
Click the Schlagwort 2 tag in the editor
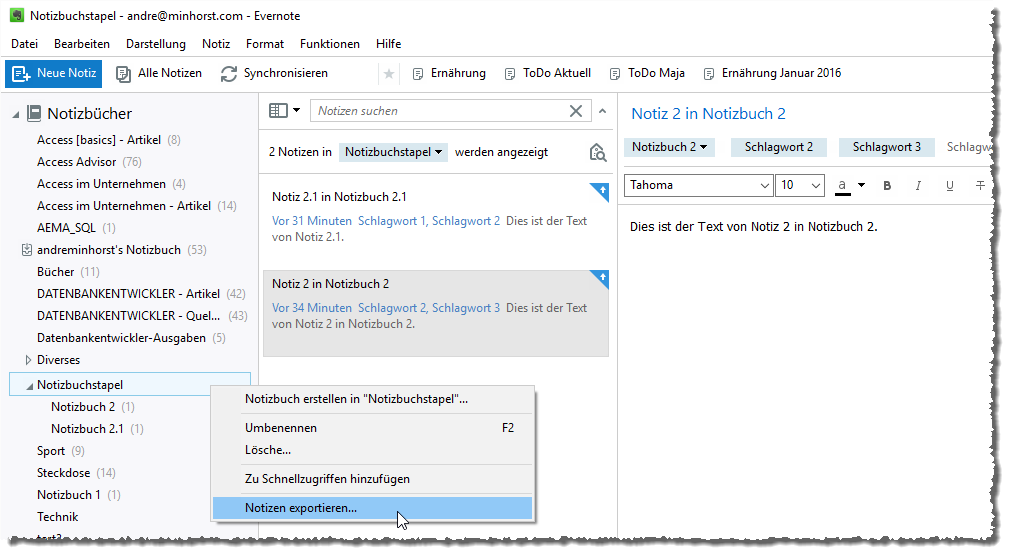coord(778,147)
